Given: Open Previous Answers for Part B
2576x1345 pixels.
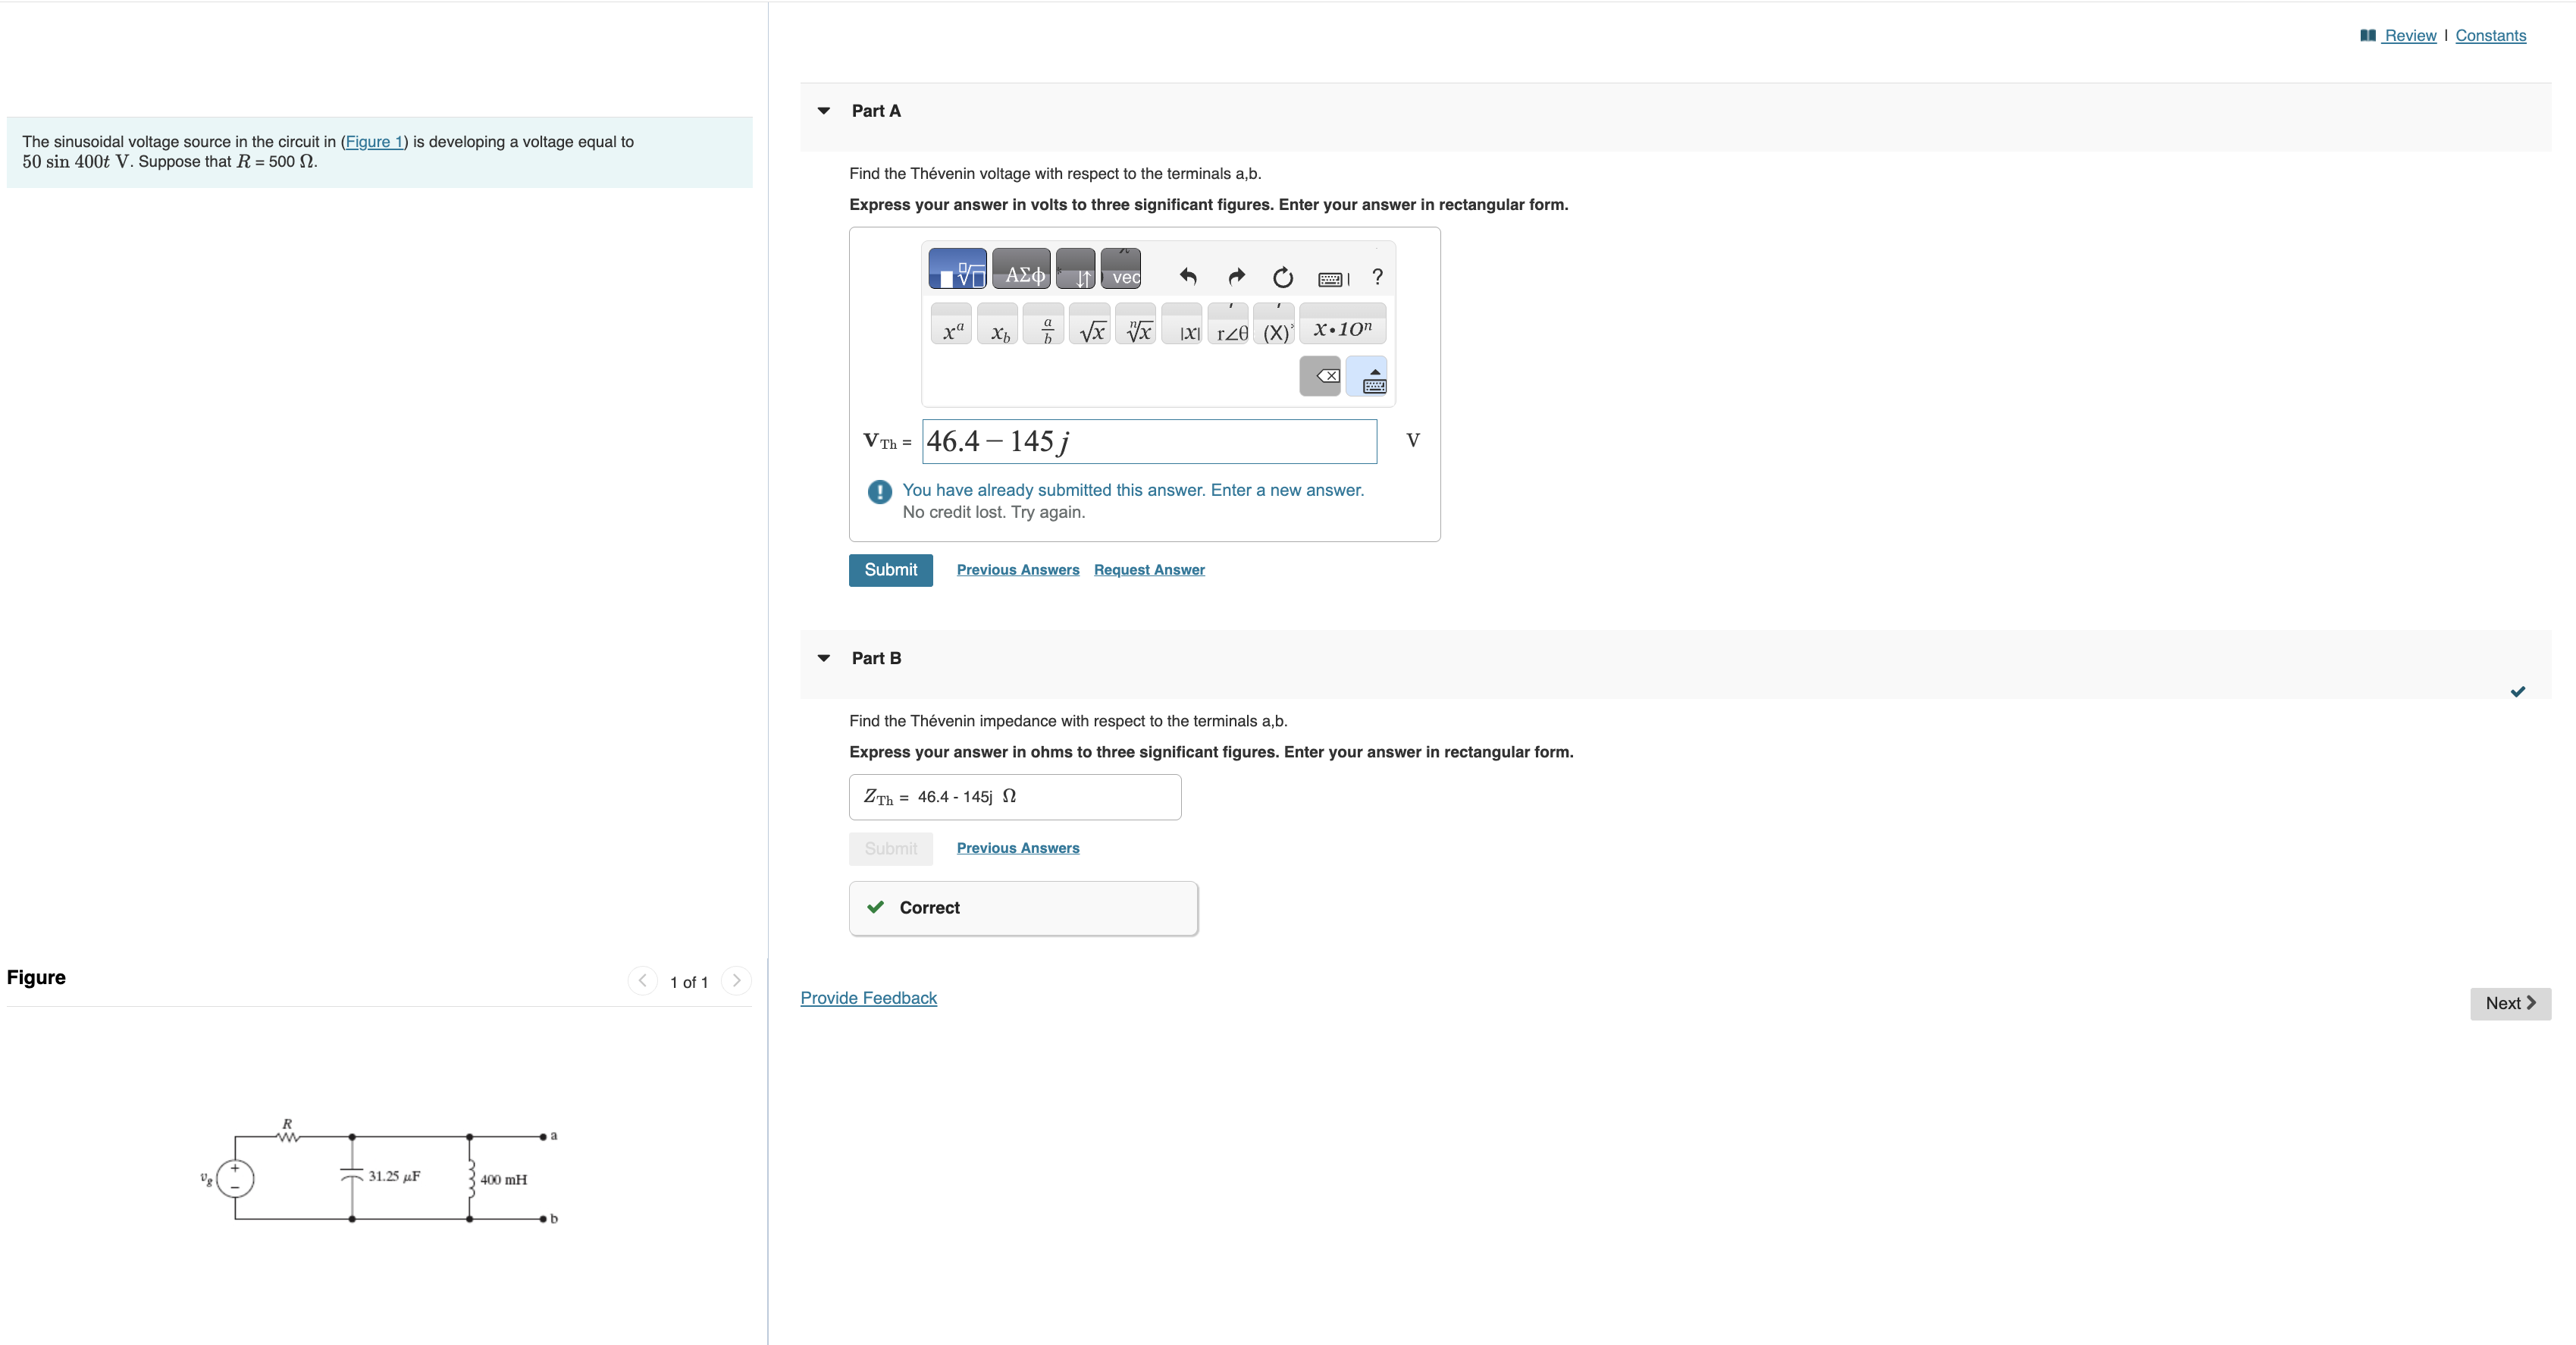Looking at the screenshot, I should click(1018, 848).
